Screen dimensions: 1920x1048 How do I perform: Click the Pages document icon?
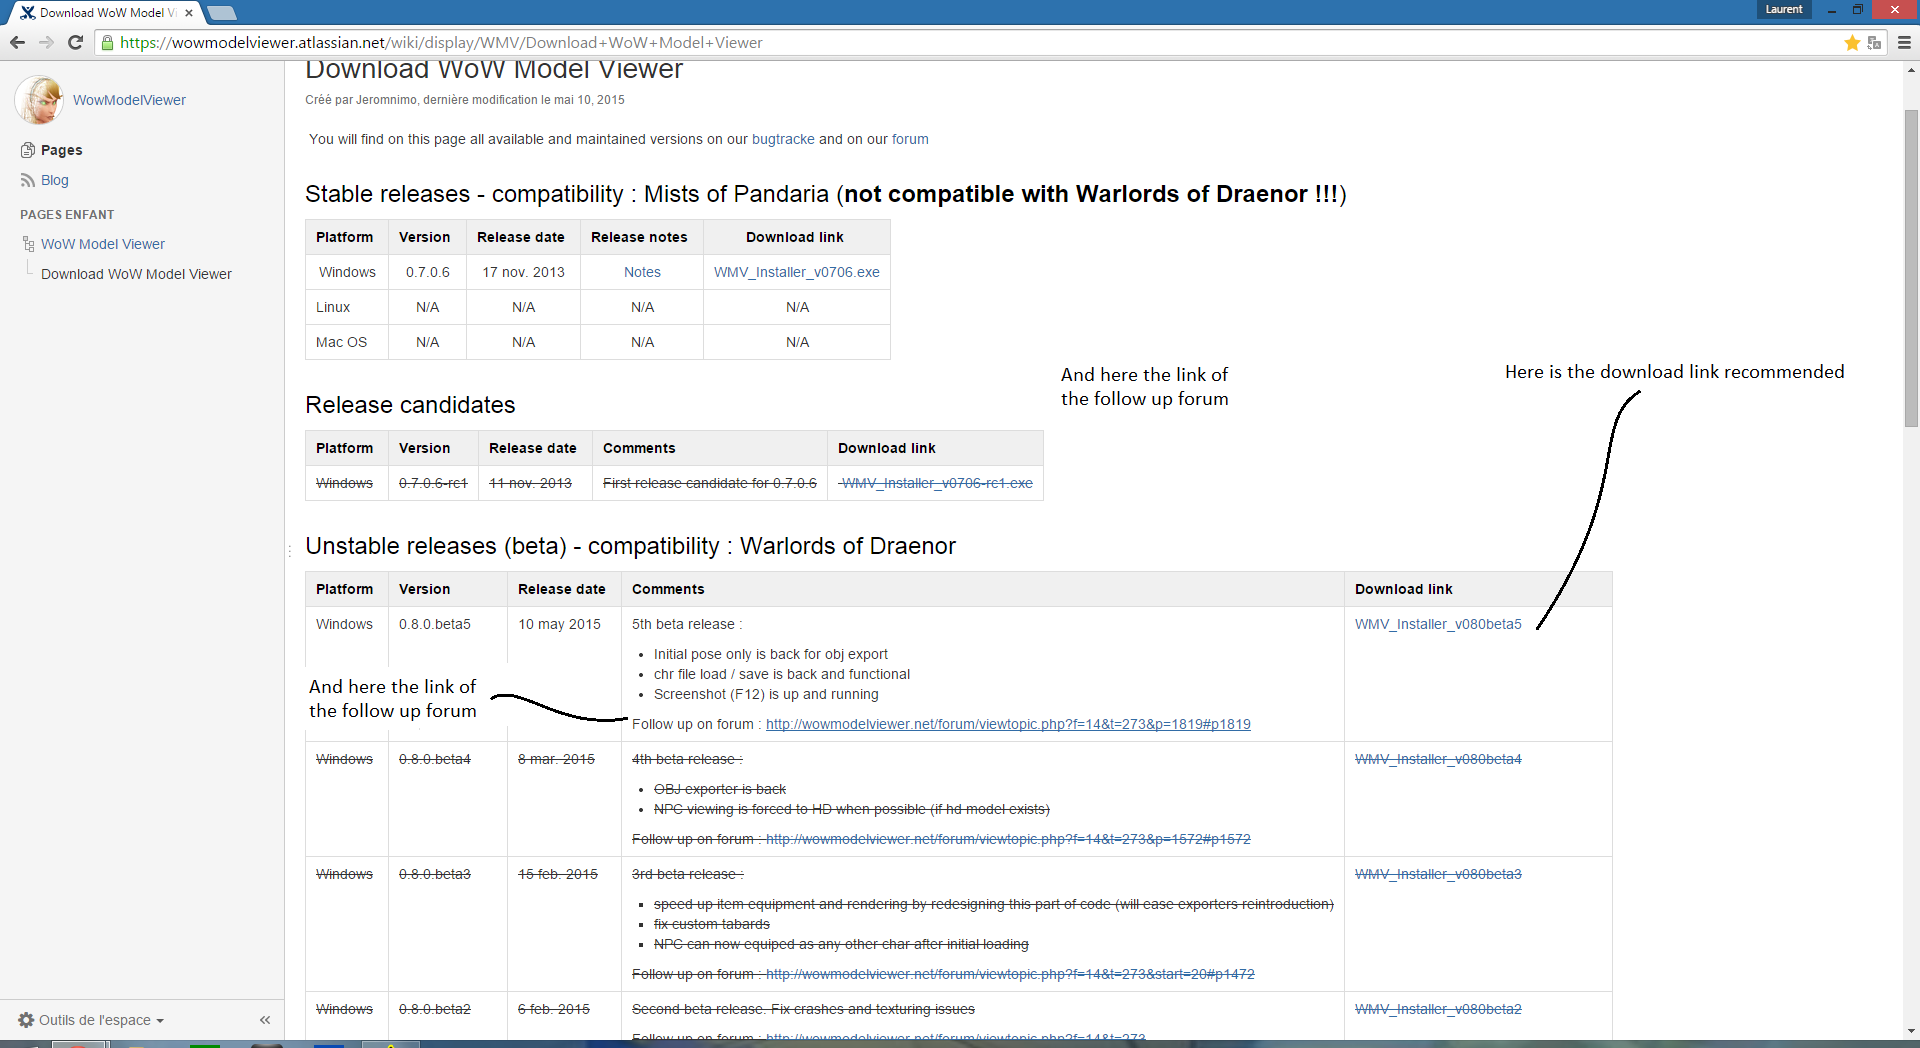[x=28, y=150]
